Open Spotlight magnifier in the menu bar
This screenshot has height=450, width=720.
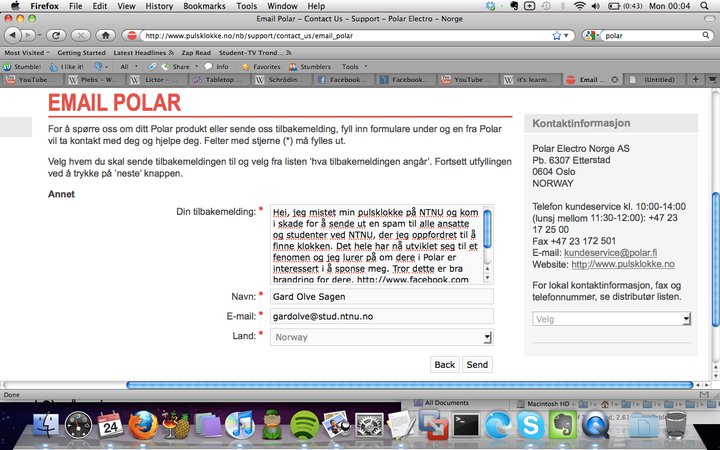[x=704, y=6]
